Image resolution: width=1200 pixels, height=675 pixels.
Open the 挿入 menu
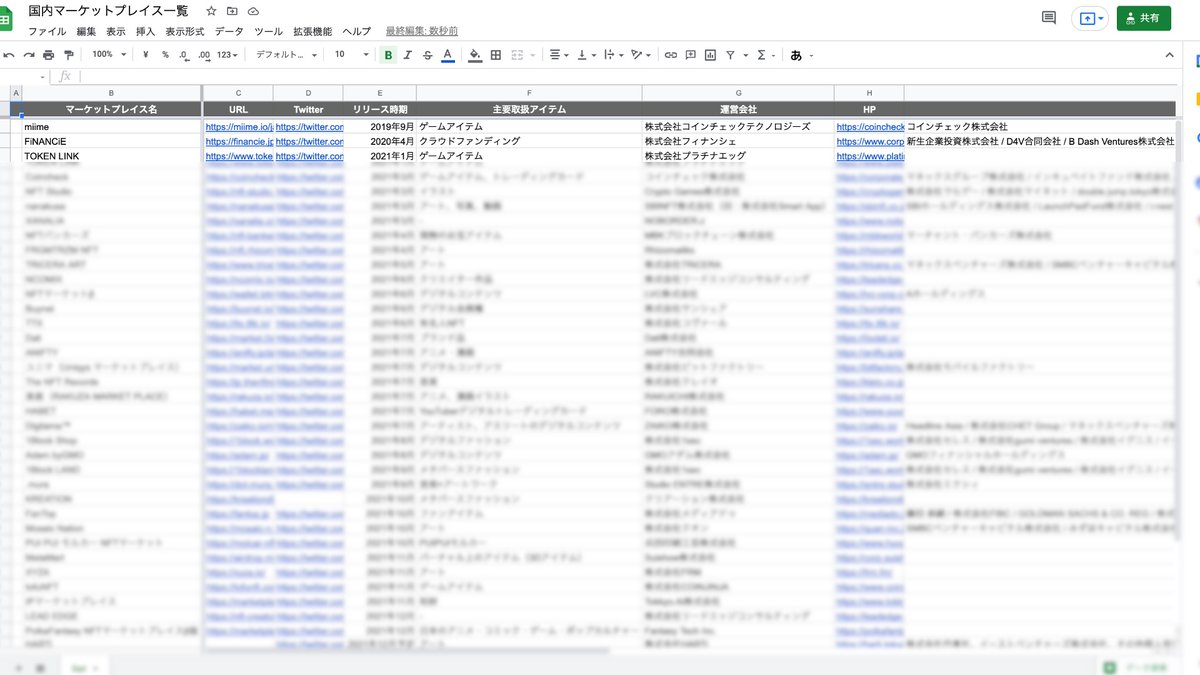tap(146, 32)
